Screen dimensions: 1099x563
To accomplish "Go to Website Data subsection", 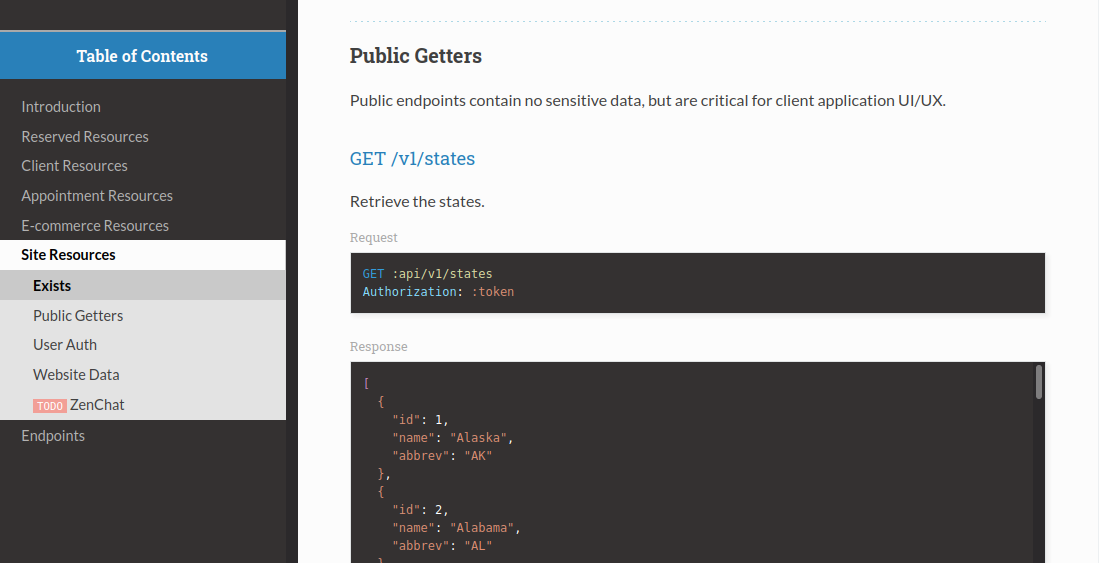I will click(x=76, y=375).
